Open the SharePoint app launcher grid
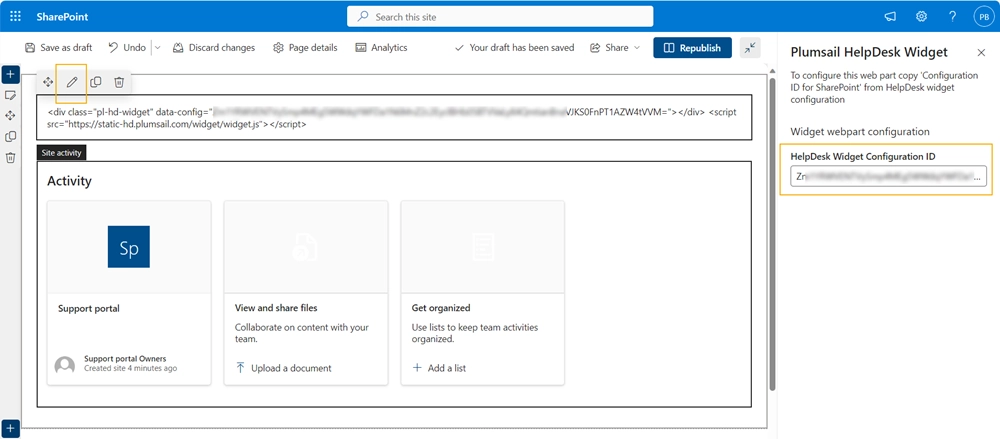The image size is (1000, 439). [16, 17]
